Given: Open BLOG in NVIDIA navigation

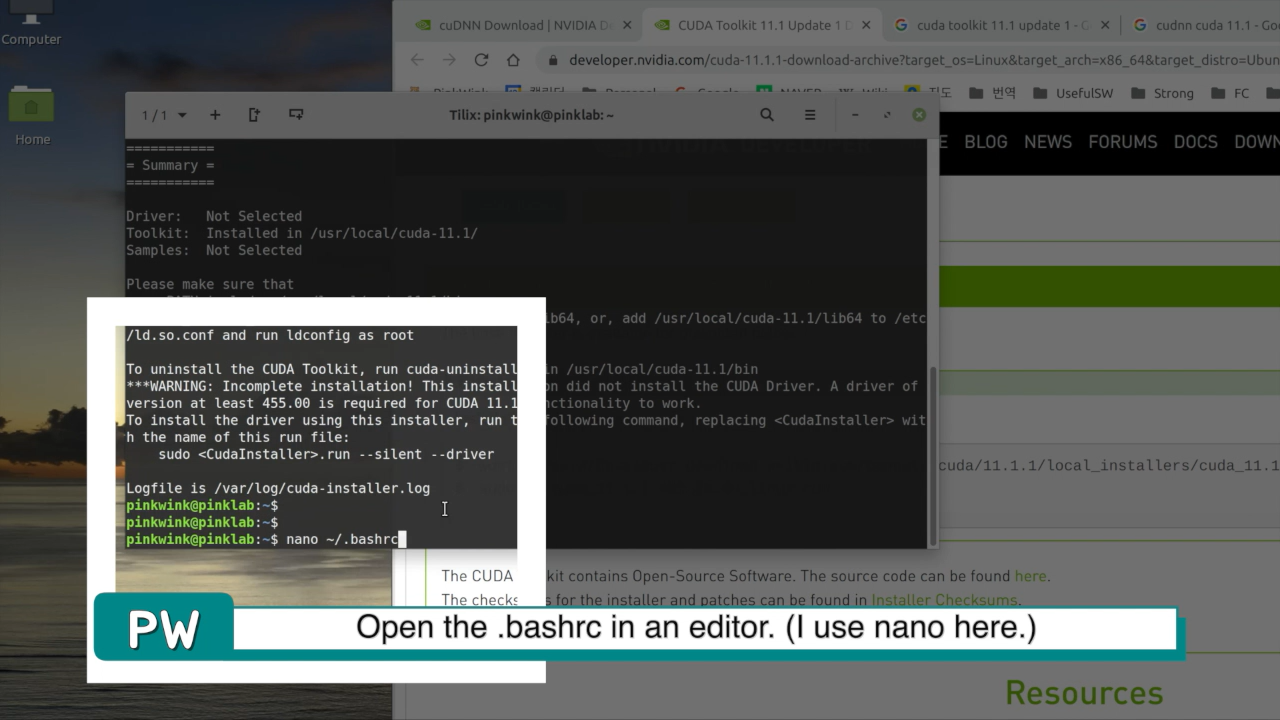Looking at the screenshot, I should (x=985, y=142).
